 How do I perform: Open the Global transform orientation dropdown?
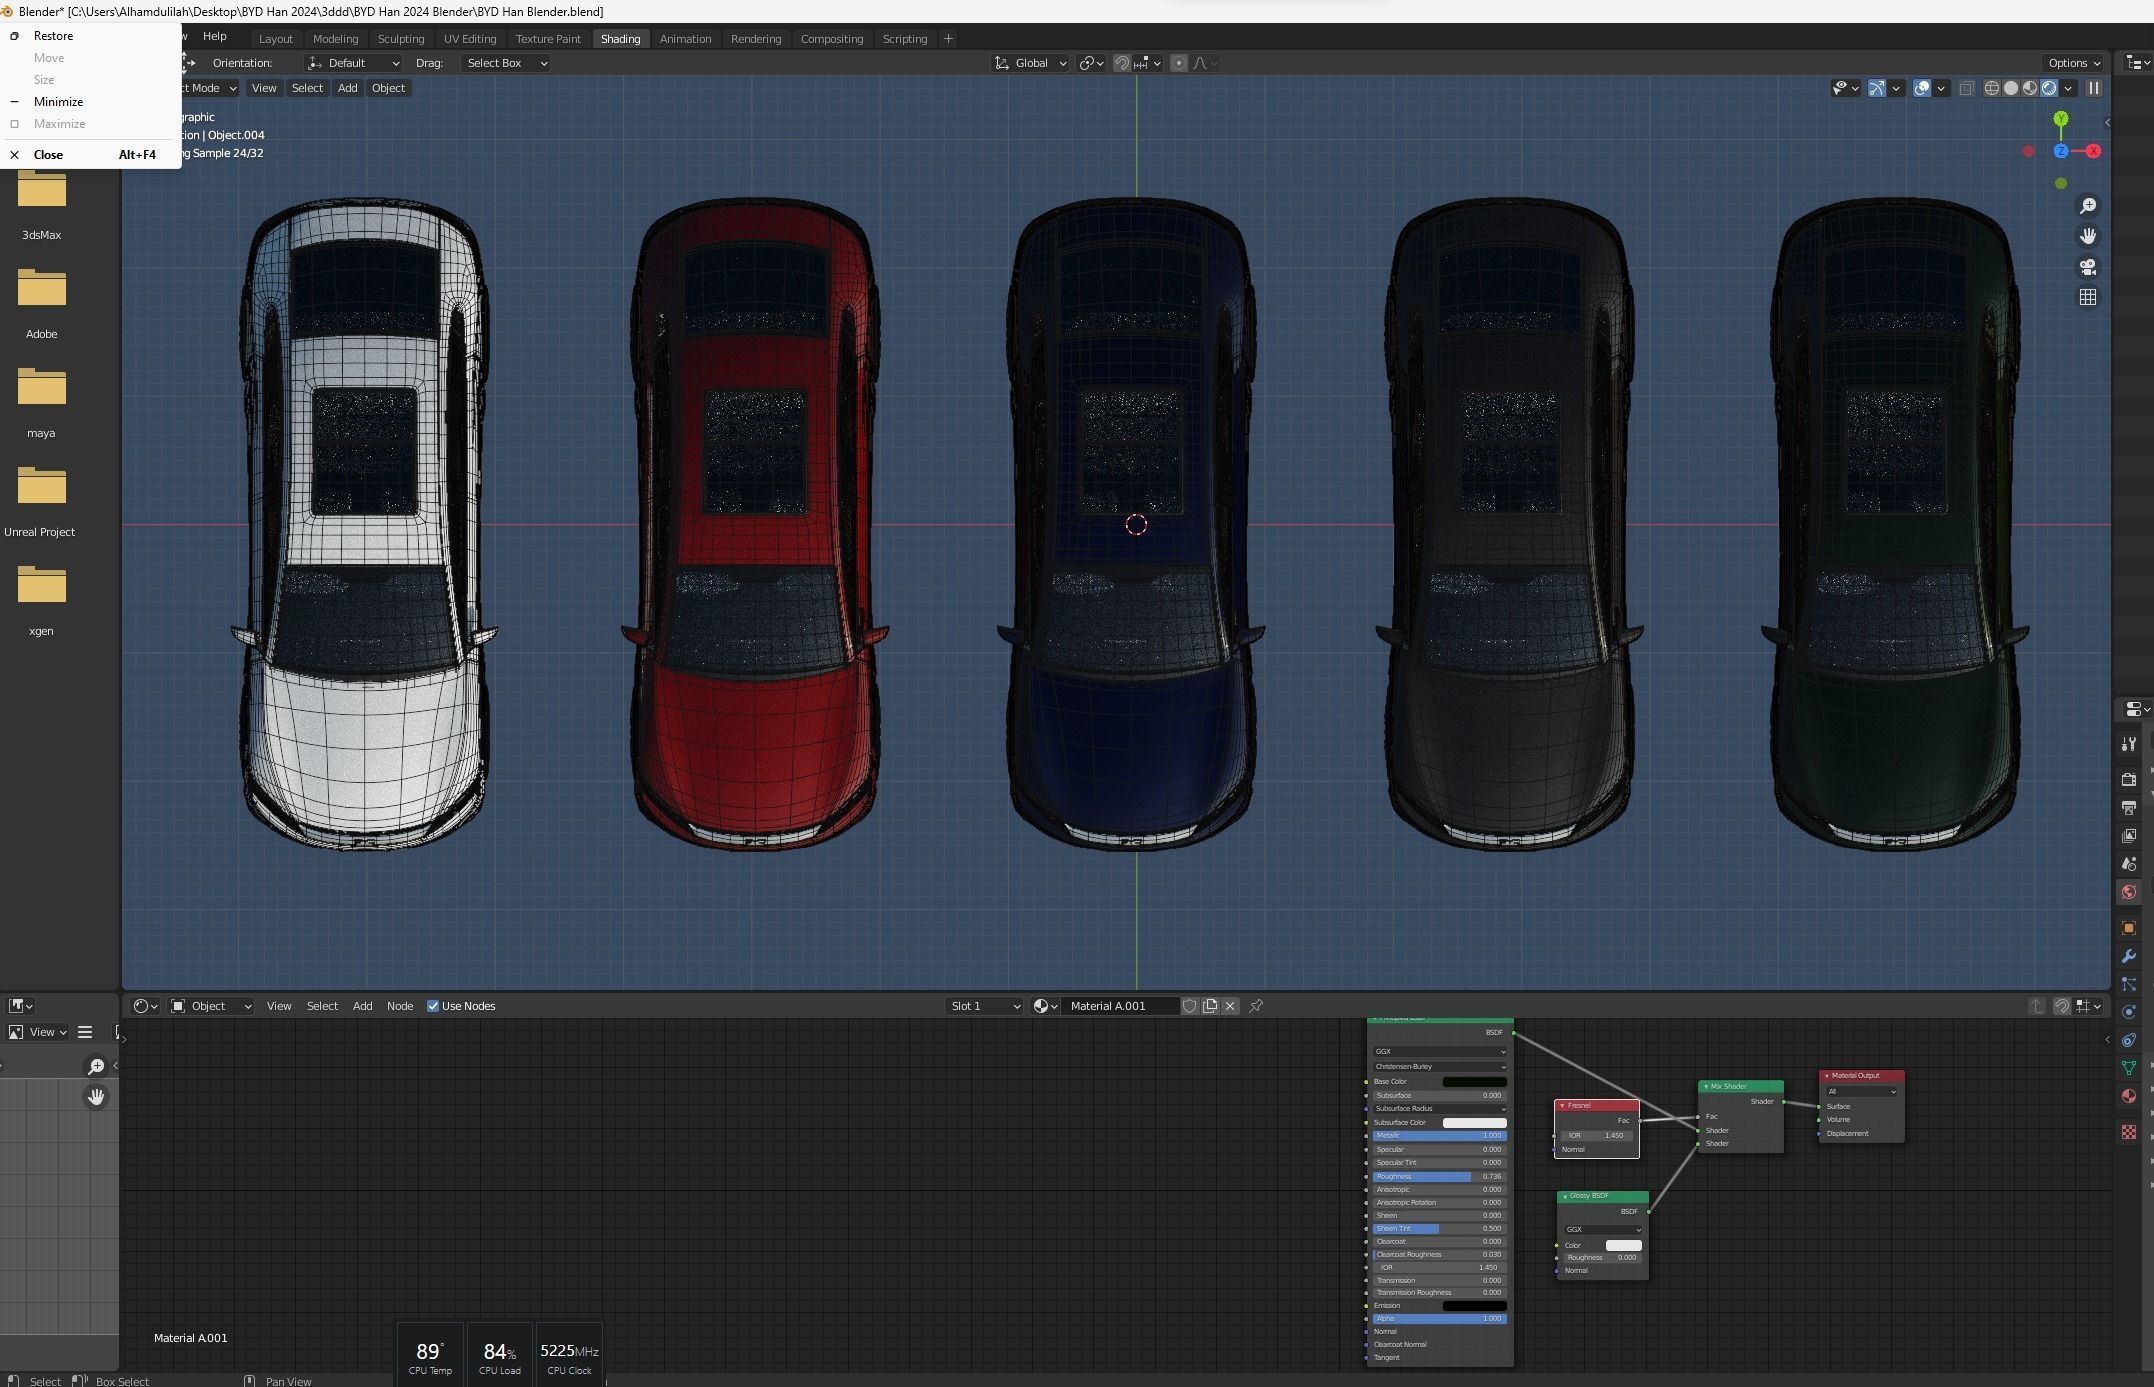[1030, 63]
